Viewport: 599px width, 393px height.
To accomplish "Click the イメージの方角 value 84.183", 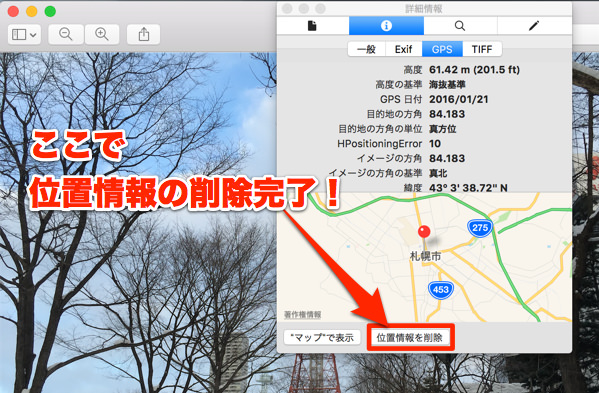I will click(x=447, y=158).
